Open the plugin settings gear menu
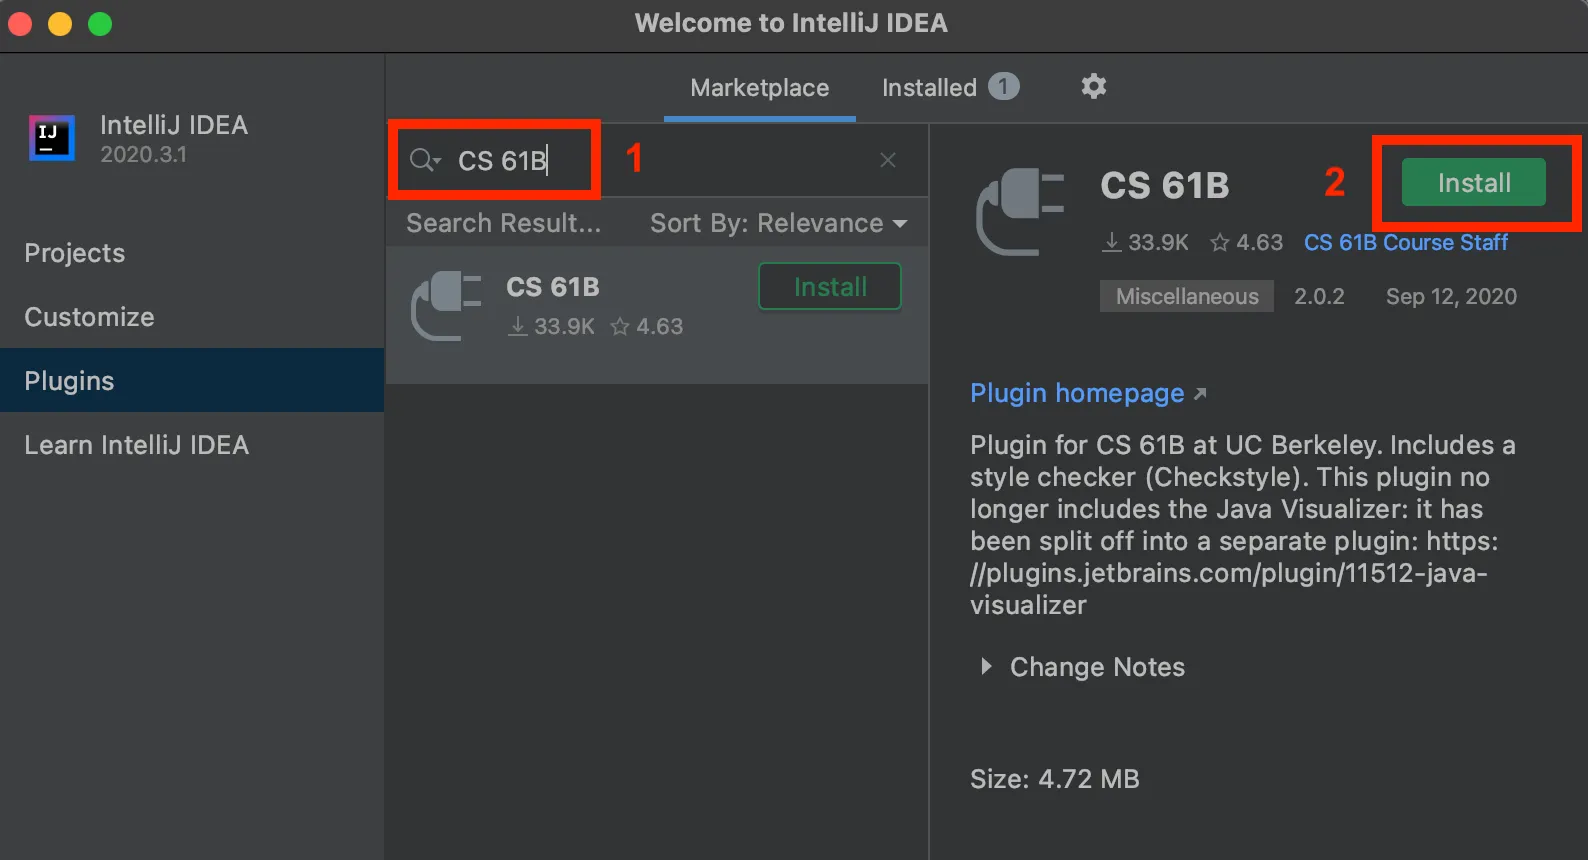The image size is (1588, 860). [x=1094, y=87]
